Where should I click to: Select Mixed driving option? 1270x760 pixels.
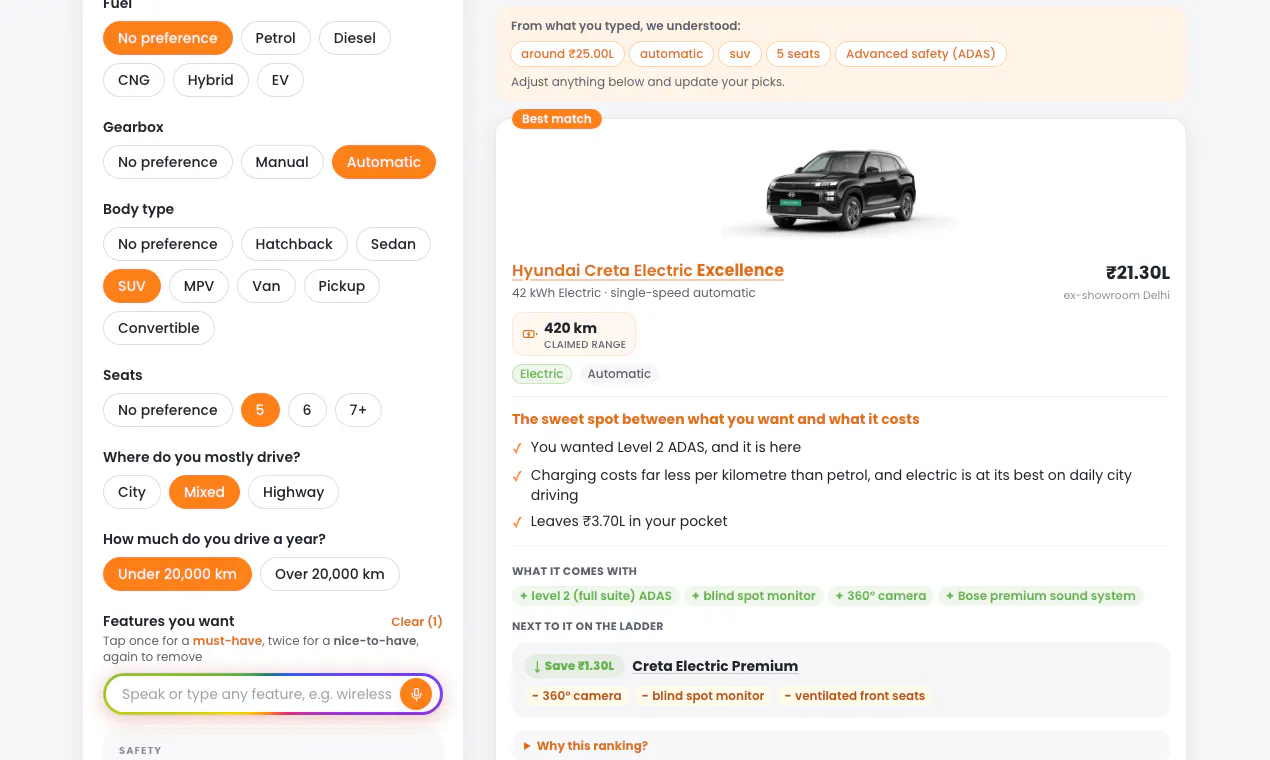[204, 492]
